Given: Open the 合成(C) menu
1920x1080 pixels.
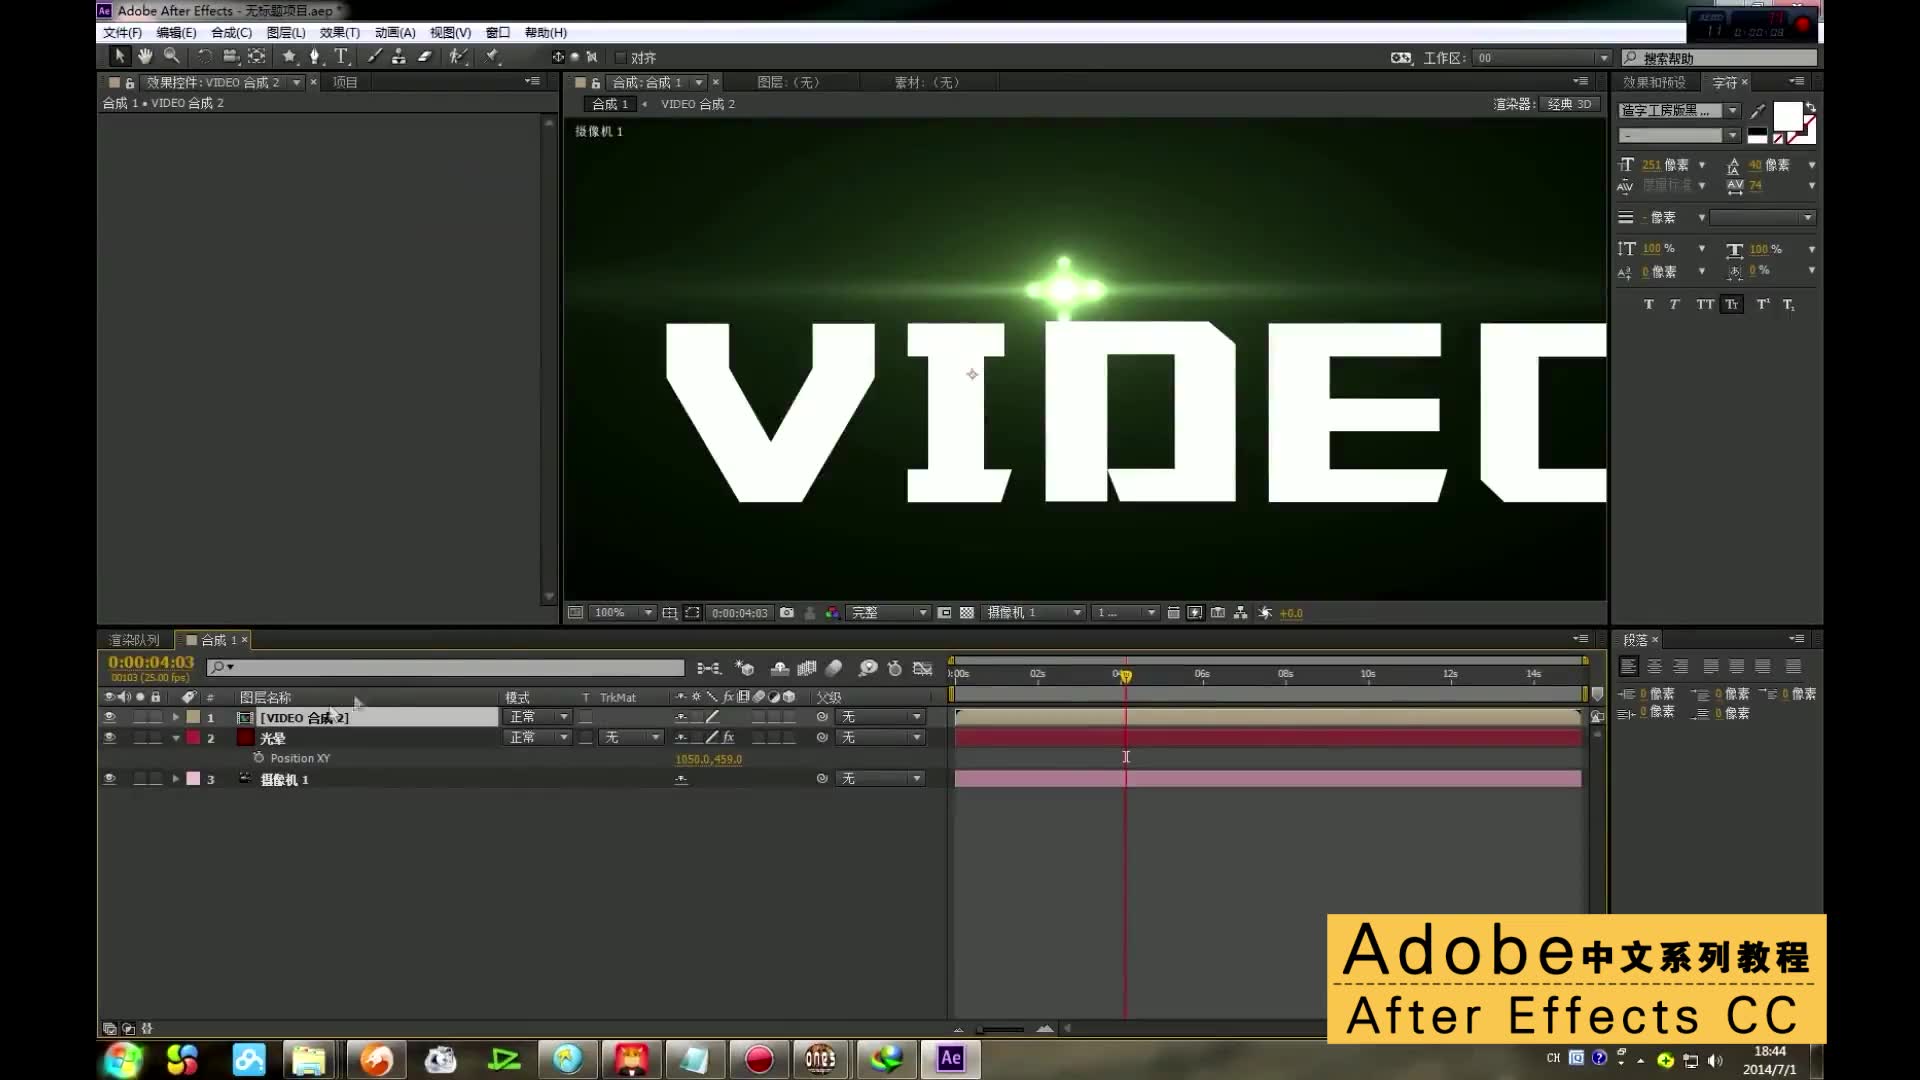Looking at the screenshot, I should tap(231, 33).
